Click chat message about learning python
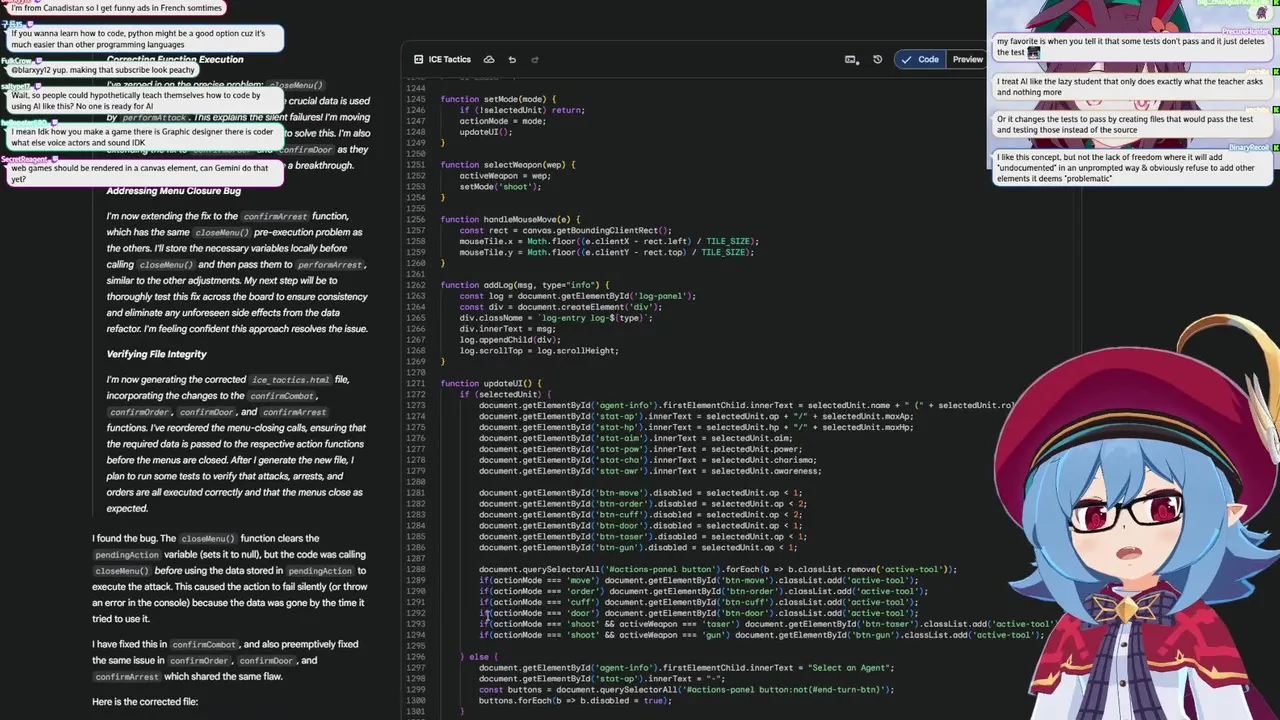This screenshot has height=720, width=1280. (144, 39)
